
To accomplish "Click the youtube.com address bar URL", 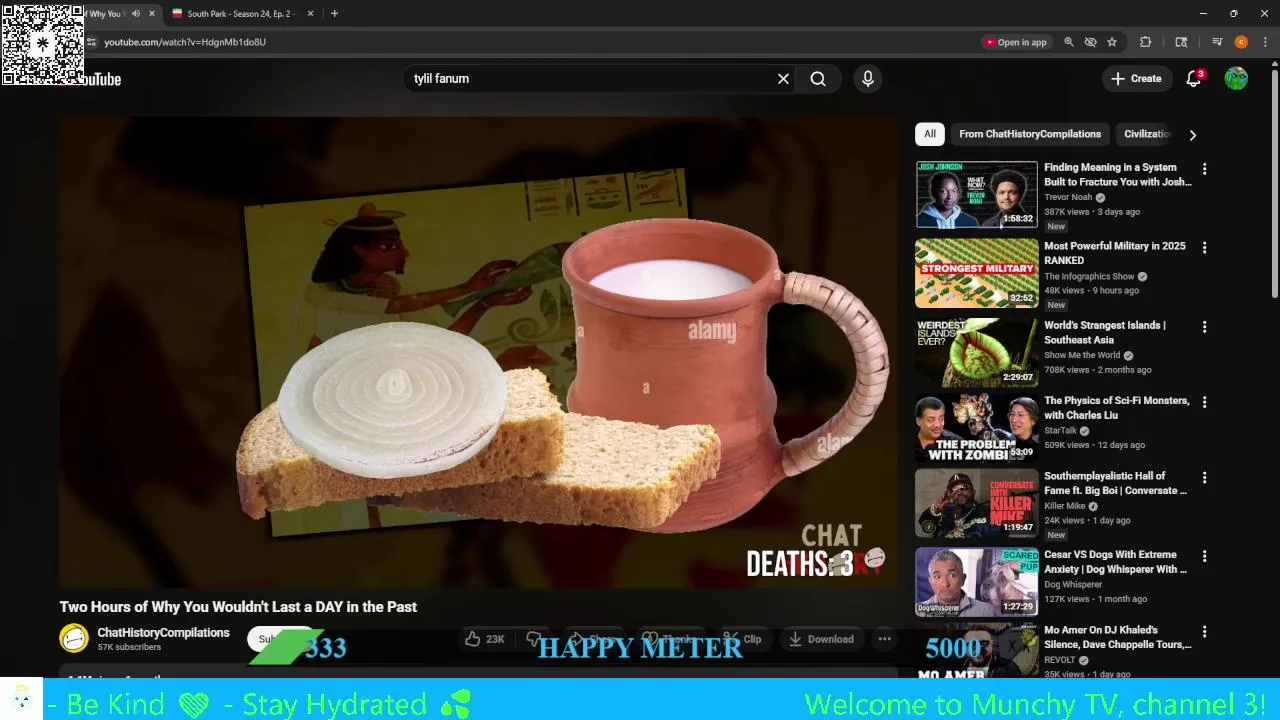I will (x=185, y=42).
